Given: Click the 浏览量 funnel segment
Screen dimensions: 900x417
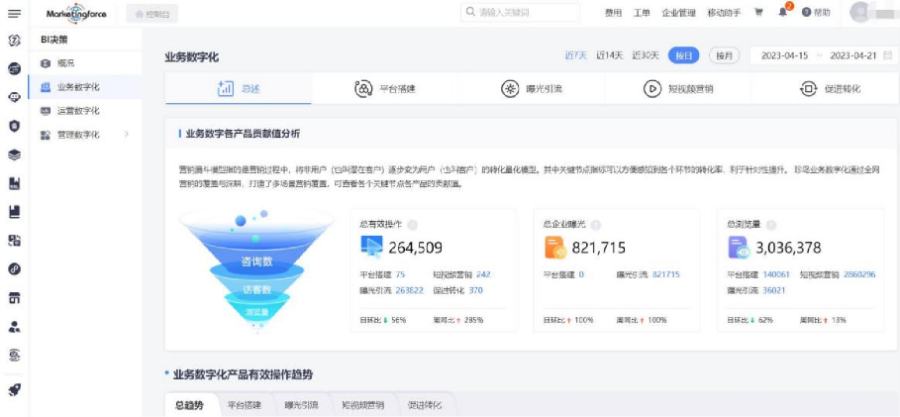Looking at the screenshot, I should point(258,311).
